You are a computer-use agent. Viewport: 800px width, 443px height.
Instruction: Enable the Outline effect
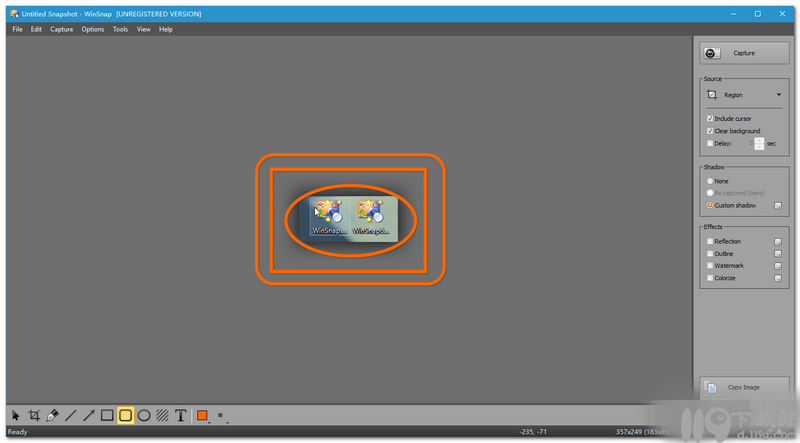(710, 254)
